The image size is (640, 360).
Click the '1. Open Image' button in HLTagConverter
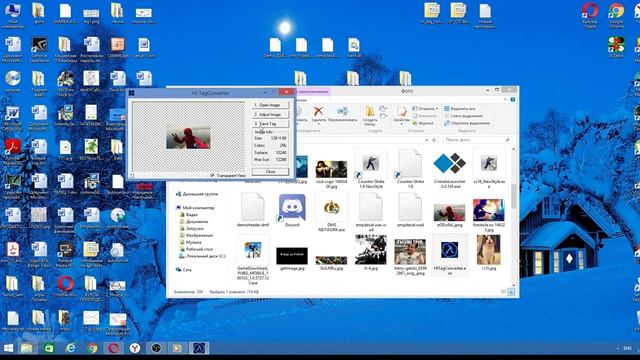270,105
